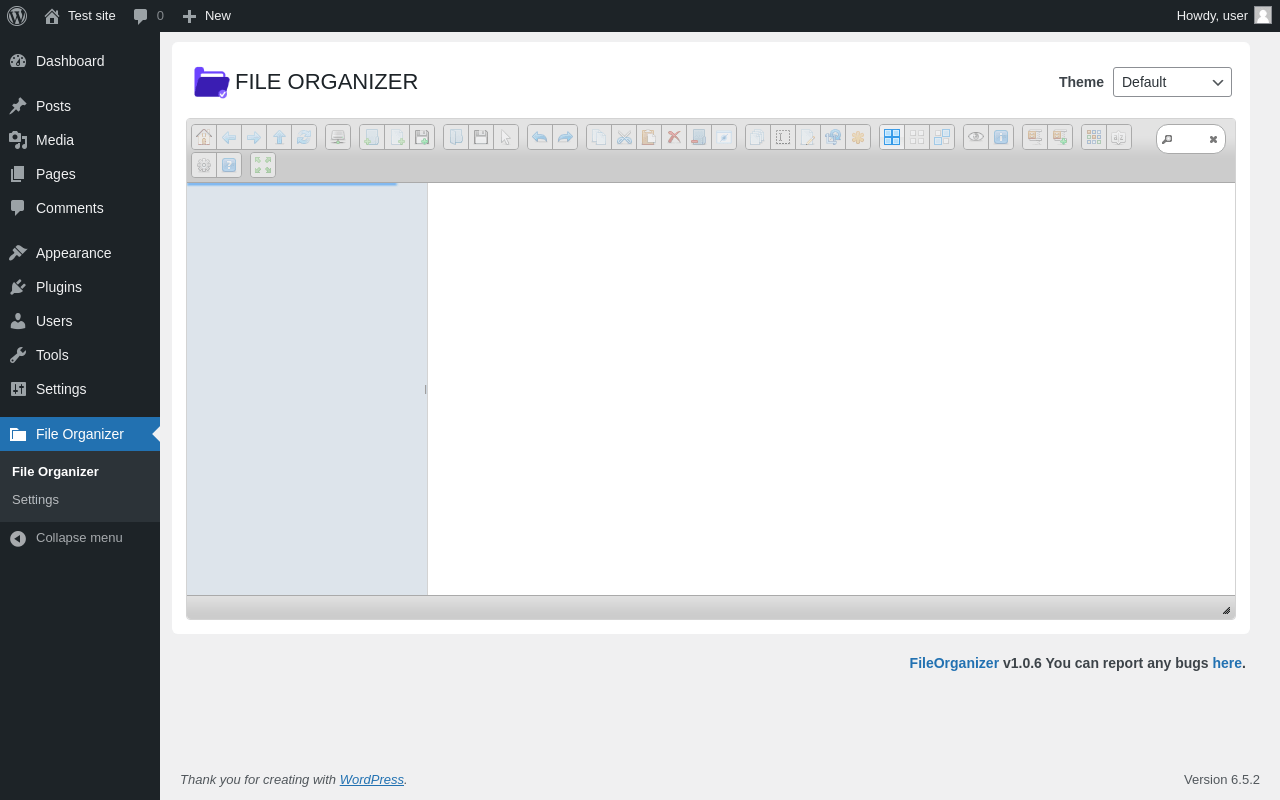Click the 'here' bug report link
1280x800 pixels.
(x=1227, y=663)
